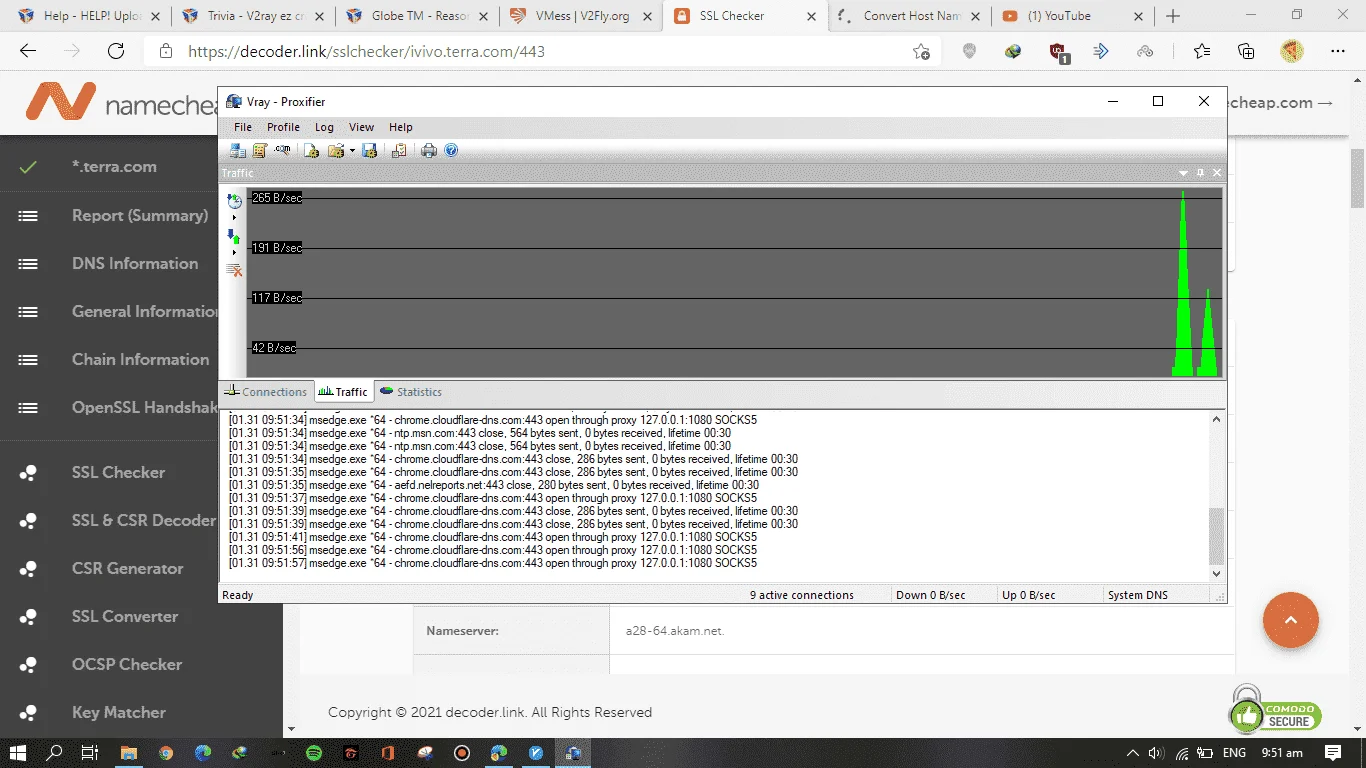Click the Proxifier log scrollbar thumb

click(1216, 536)
